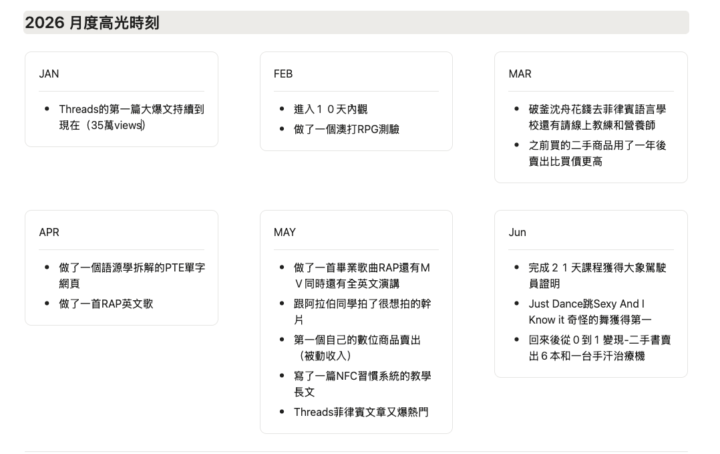Click the 第一個自己的數位商品賣出 bullet
The height and width of the screenshot is (454, 720).
[357, 348]
